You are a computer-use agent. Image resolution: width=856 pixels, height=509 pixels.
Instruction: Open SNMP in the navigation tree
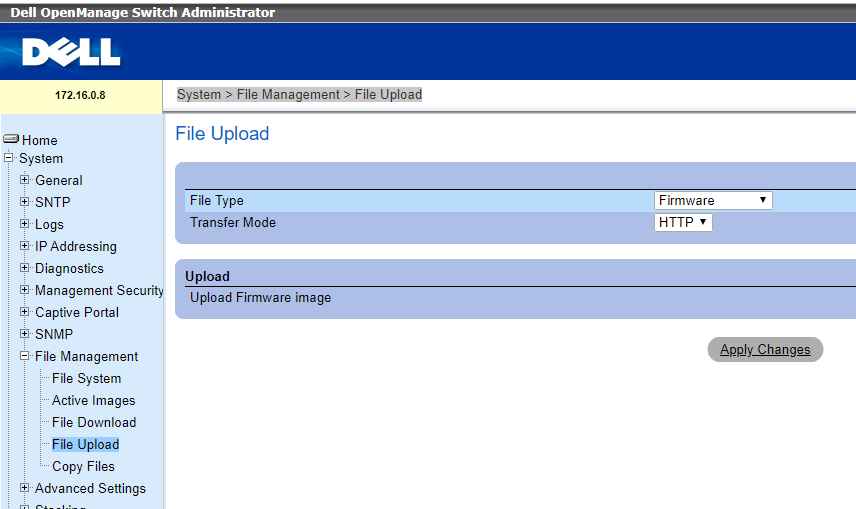[x=54, y=334]
